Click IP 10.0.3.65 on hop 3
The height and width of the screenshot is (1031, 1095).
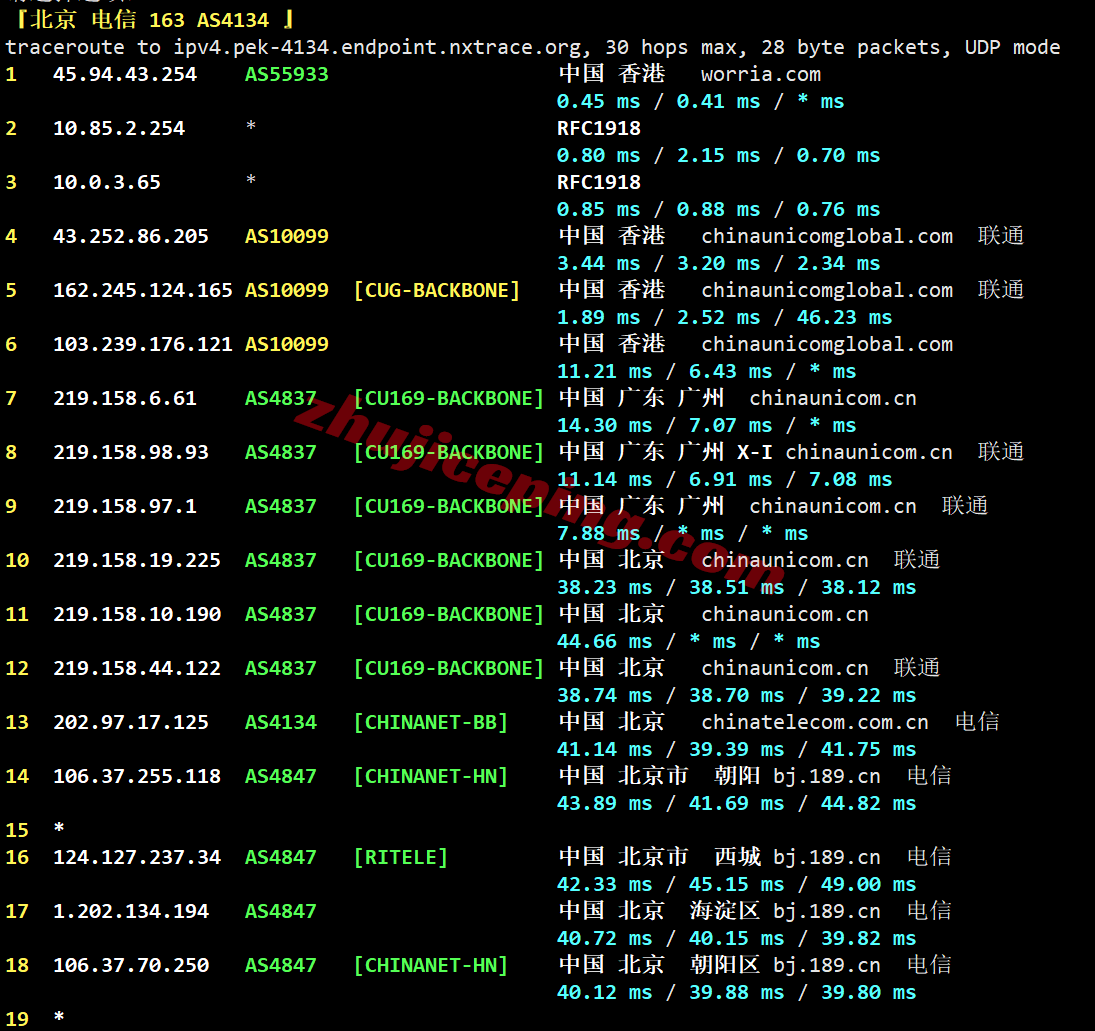pyautogui.click(x=107, y=182)
